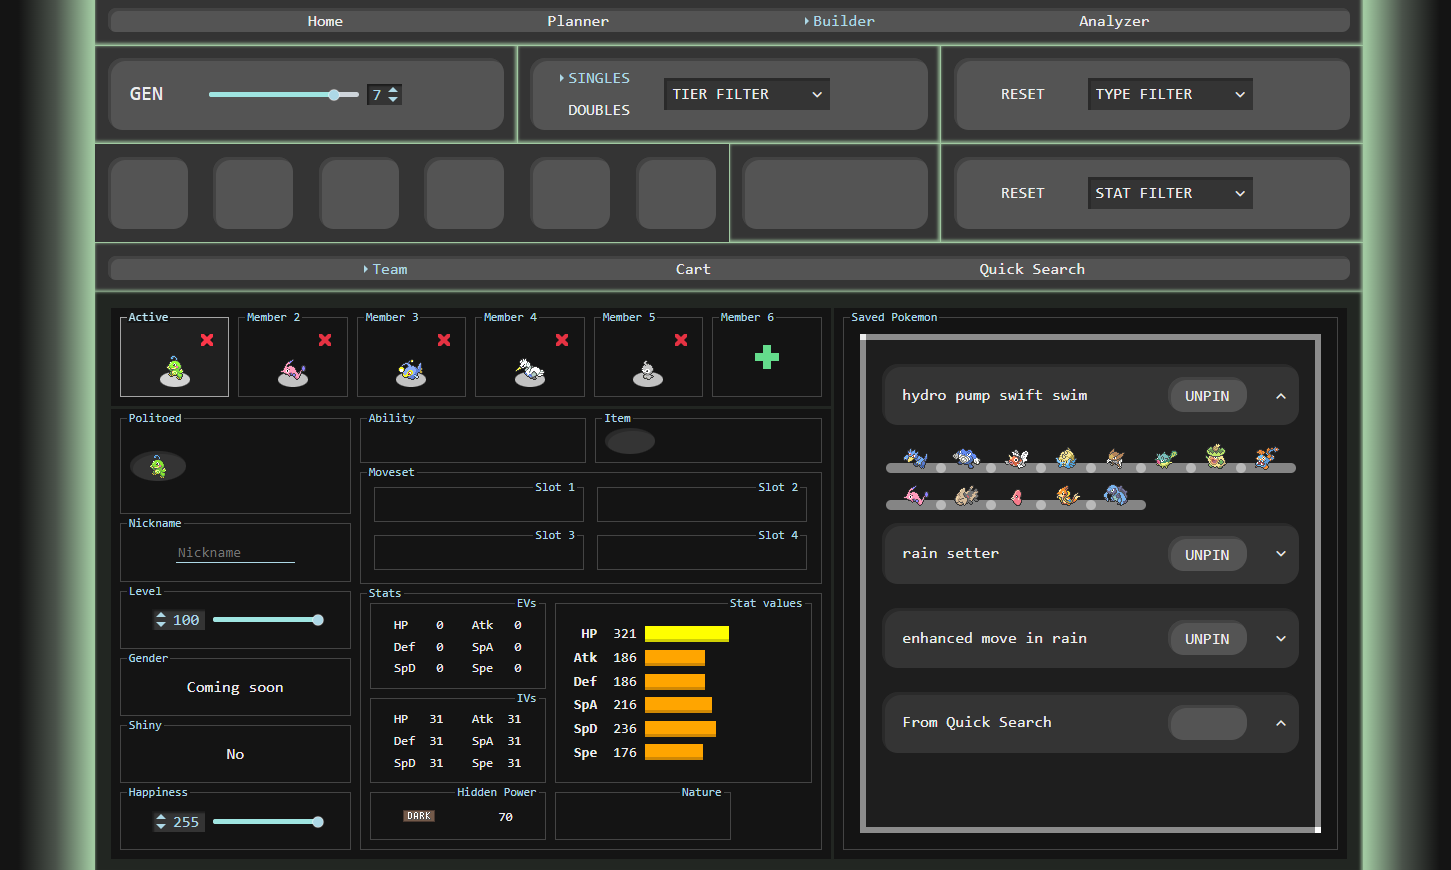Reset the type filter
Image resolution: width=1451 pixels, height=870 pixels.
pos(1022,94)
